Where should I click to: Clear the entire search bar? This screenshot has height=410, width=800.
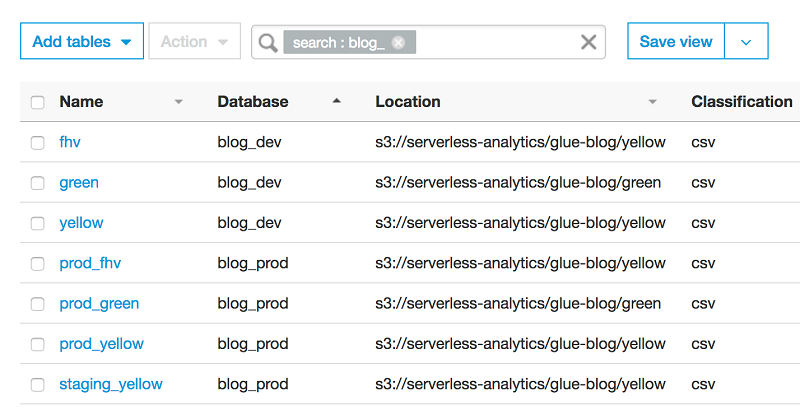click(x=589, y=42)
